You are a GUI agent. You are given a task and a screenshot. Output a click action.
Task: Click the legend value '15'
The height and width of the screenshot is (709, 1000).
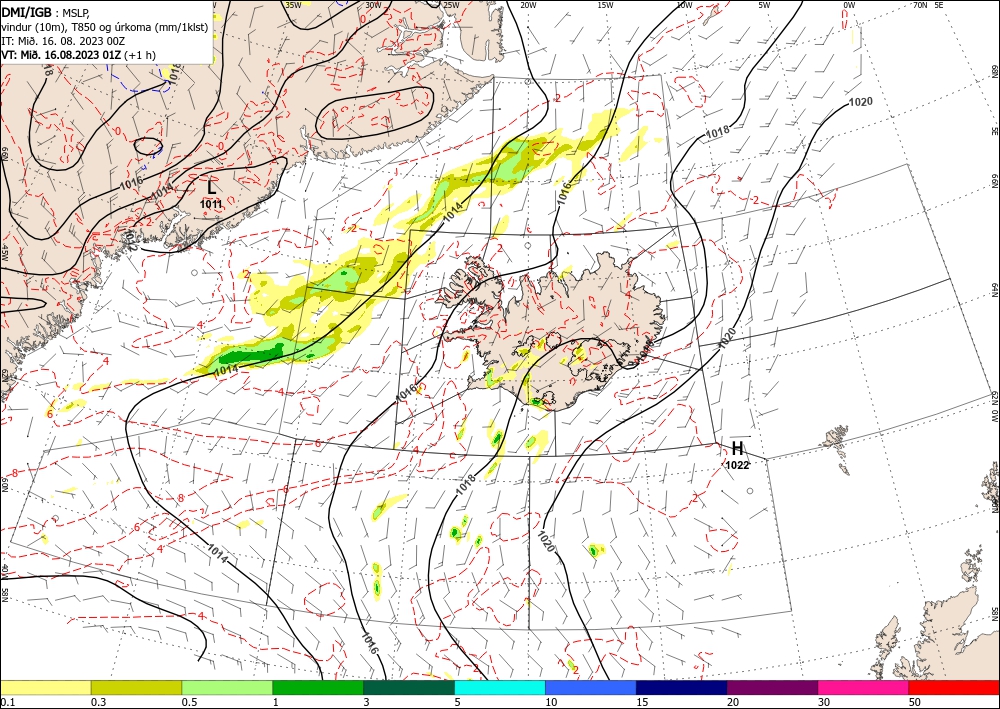click(x=642, y=702)
